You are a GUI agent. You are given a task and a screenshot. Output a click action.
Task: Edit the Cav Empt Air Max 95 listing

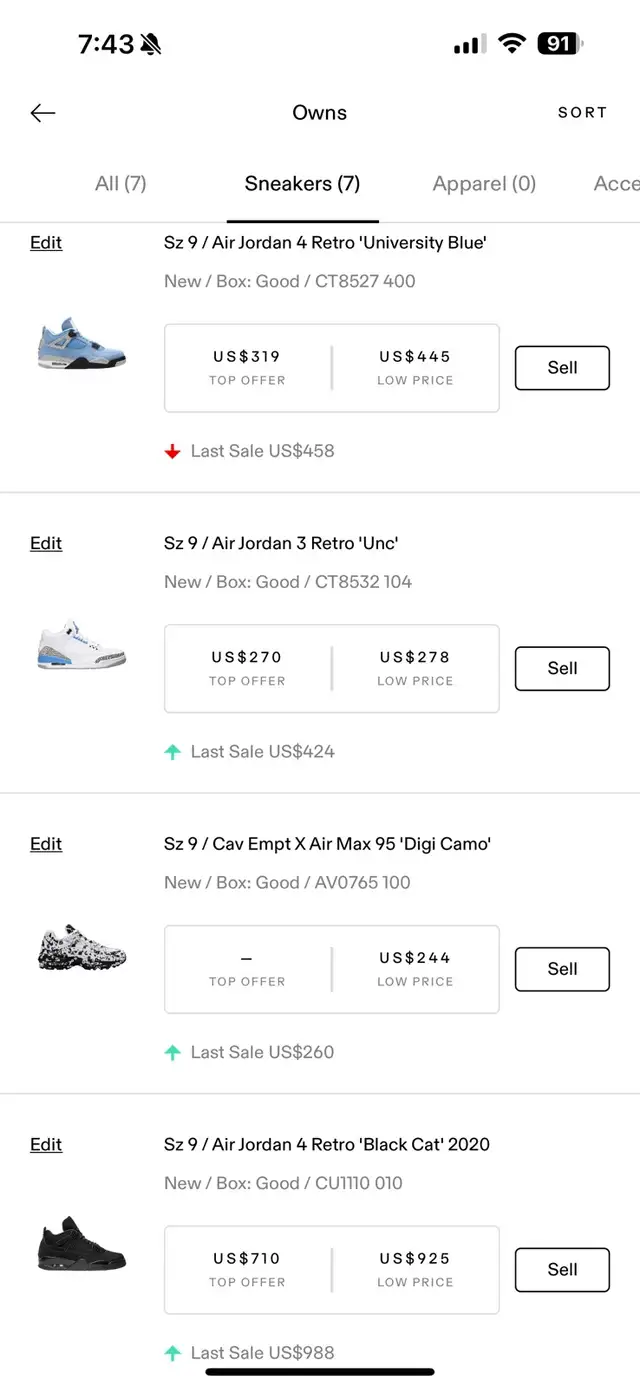(46, 845)
